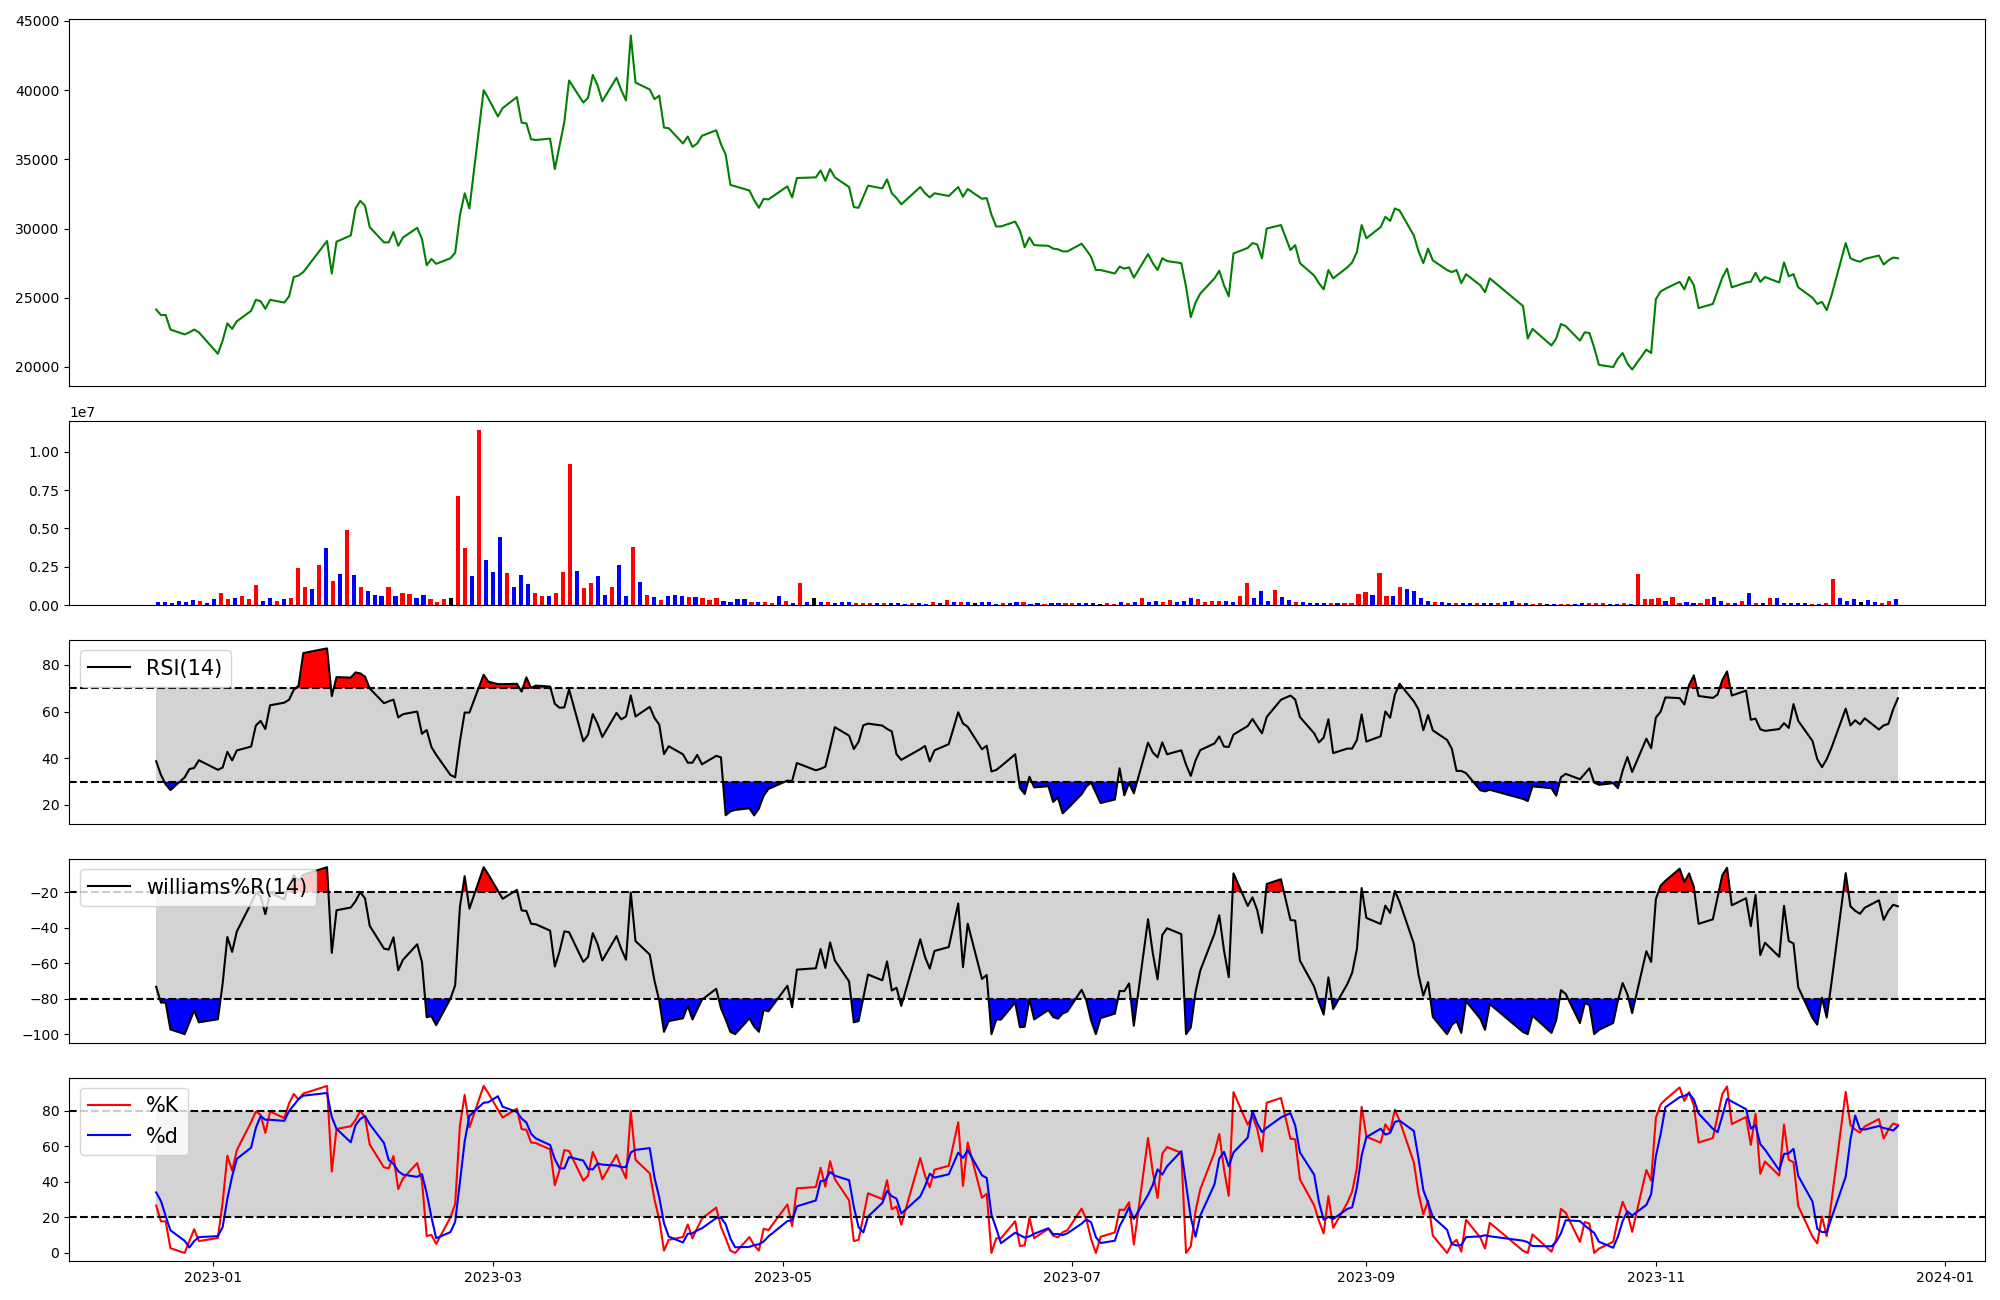The height and width of the screenshot is (1300, 2000).
Task: Click the tallest red volume bar
Action: (479, 517)
